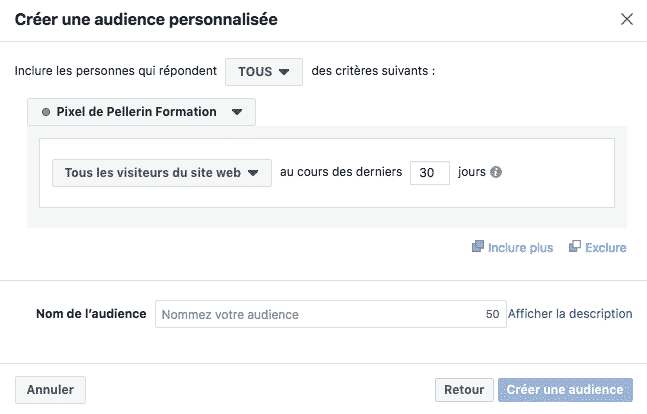Click the caret on the website visitors dropdown
Viewport: 647px width, 414px height.
click(254, 172)
